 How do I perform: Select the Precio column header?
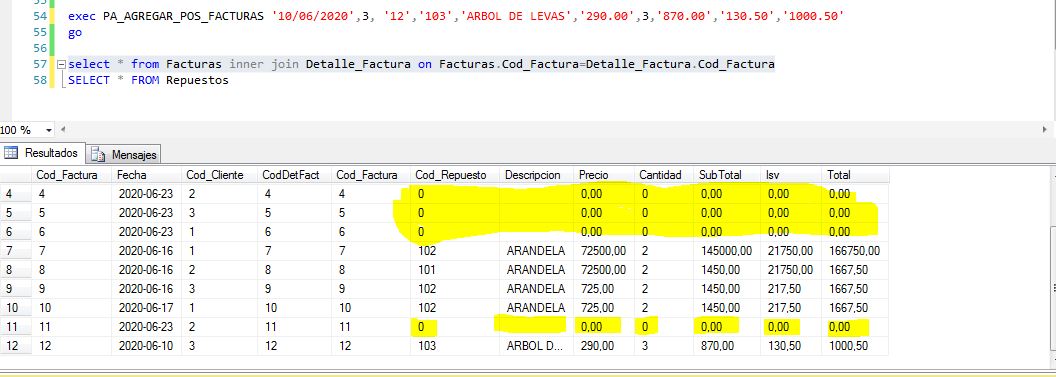pos(604,175)
